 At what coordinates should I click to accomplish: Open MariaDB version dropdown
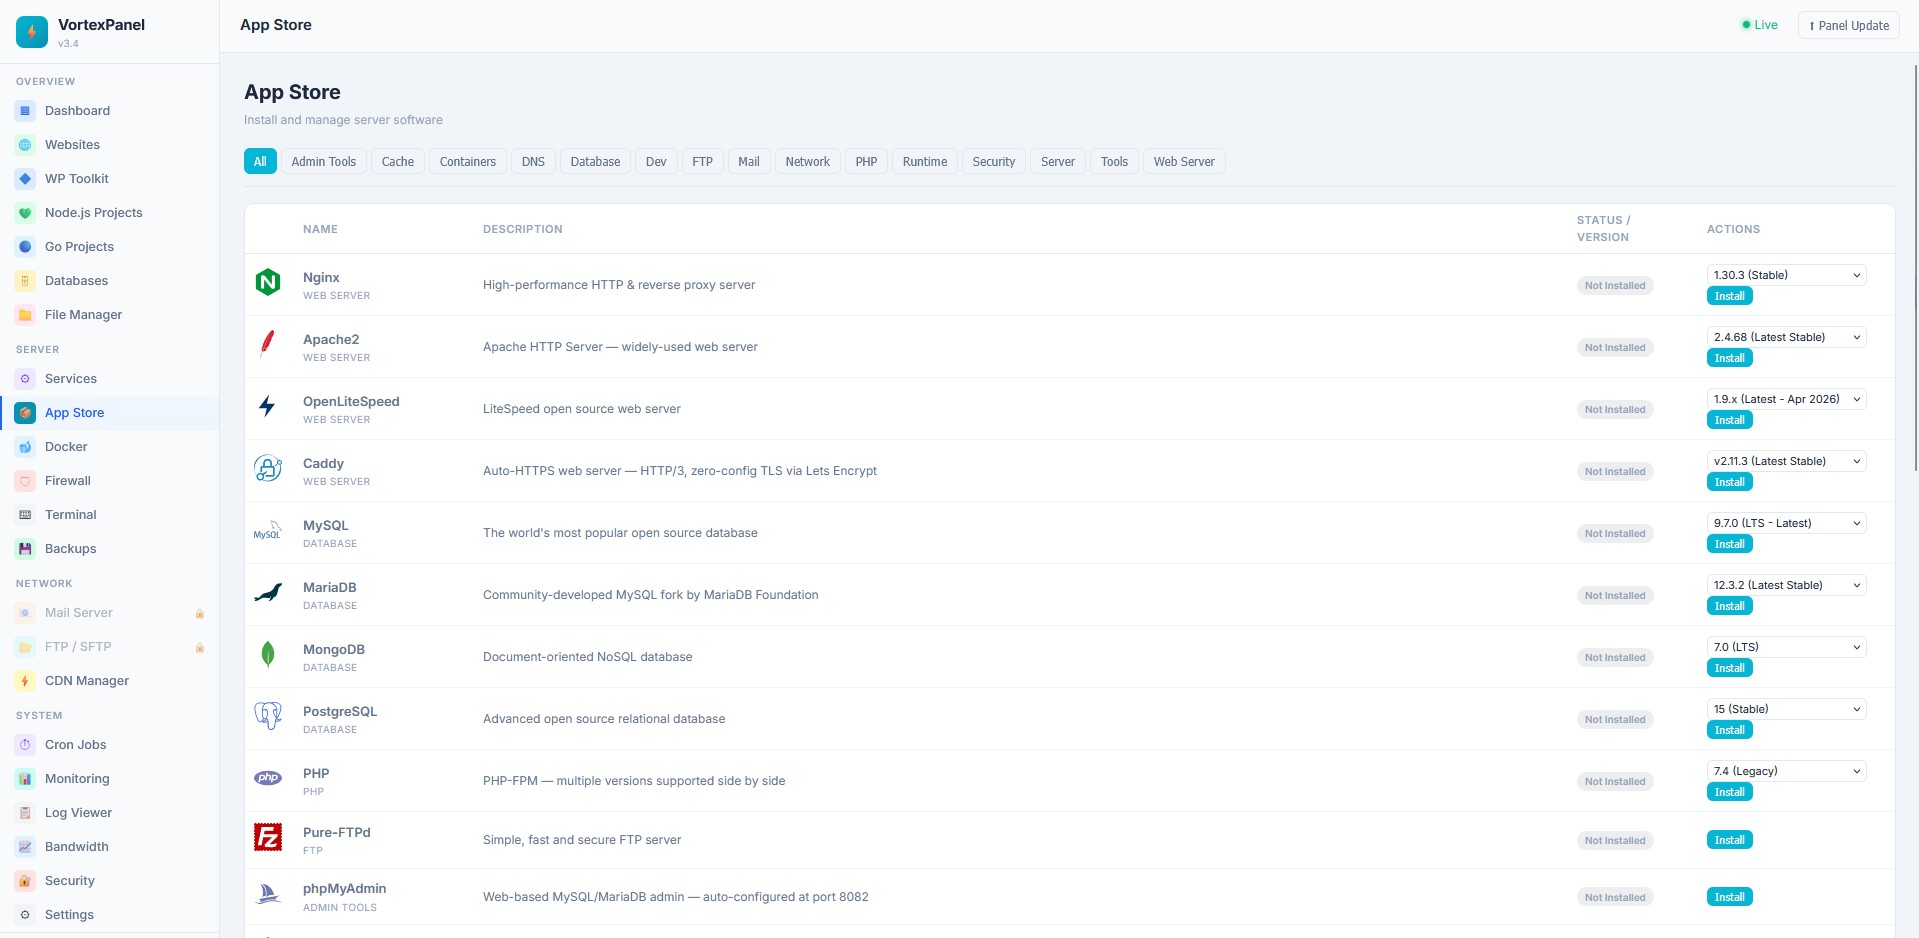coord(1786,585)
